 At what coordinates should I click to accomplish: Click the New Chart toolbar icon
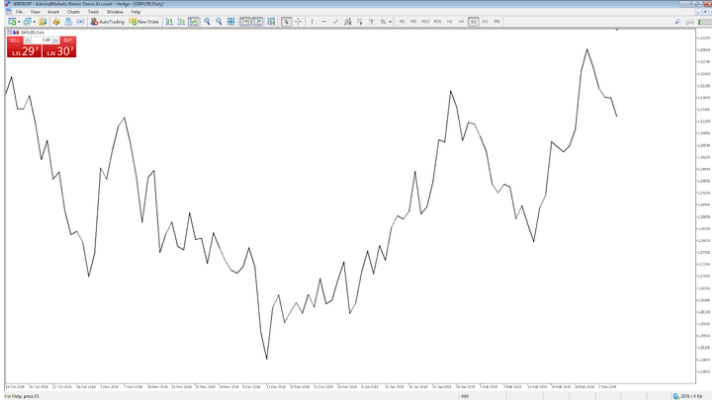(x=12, y=22)
